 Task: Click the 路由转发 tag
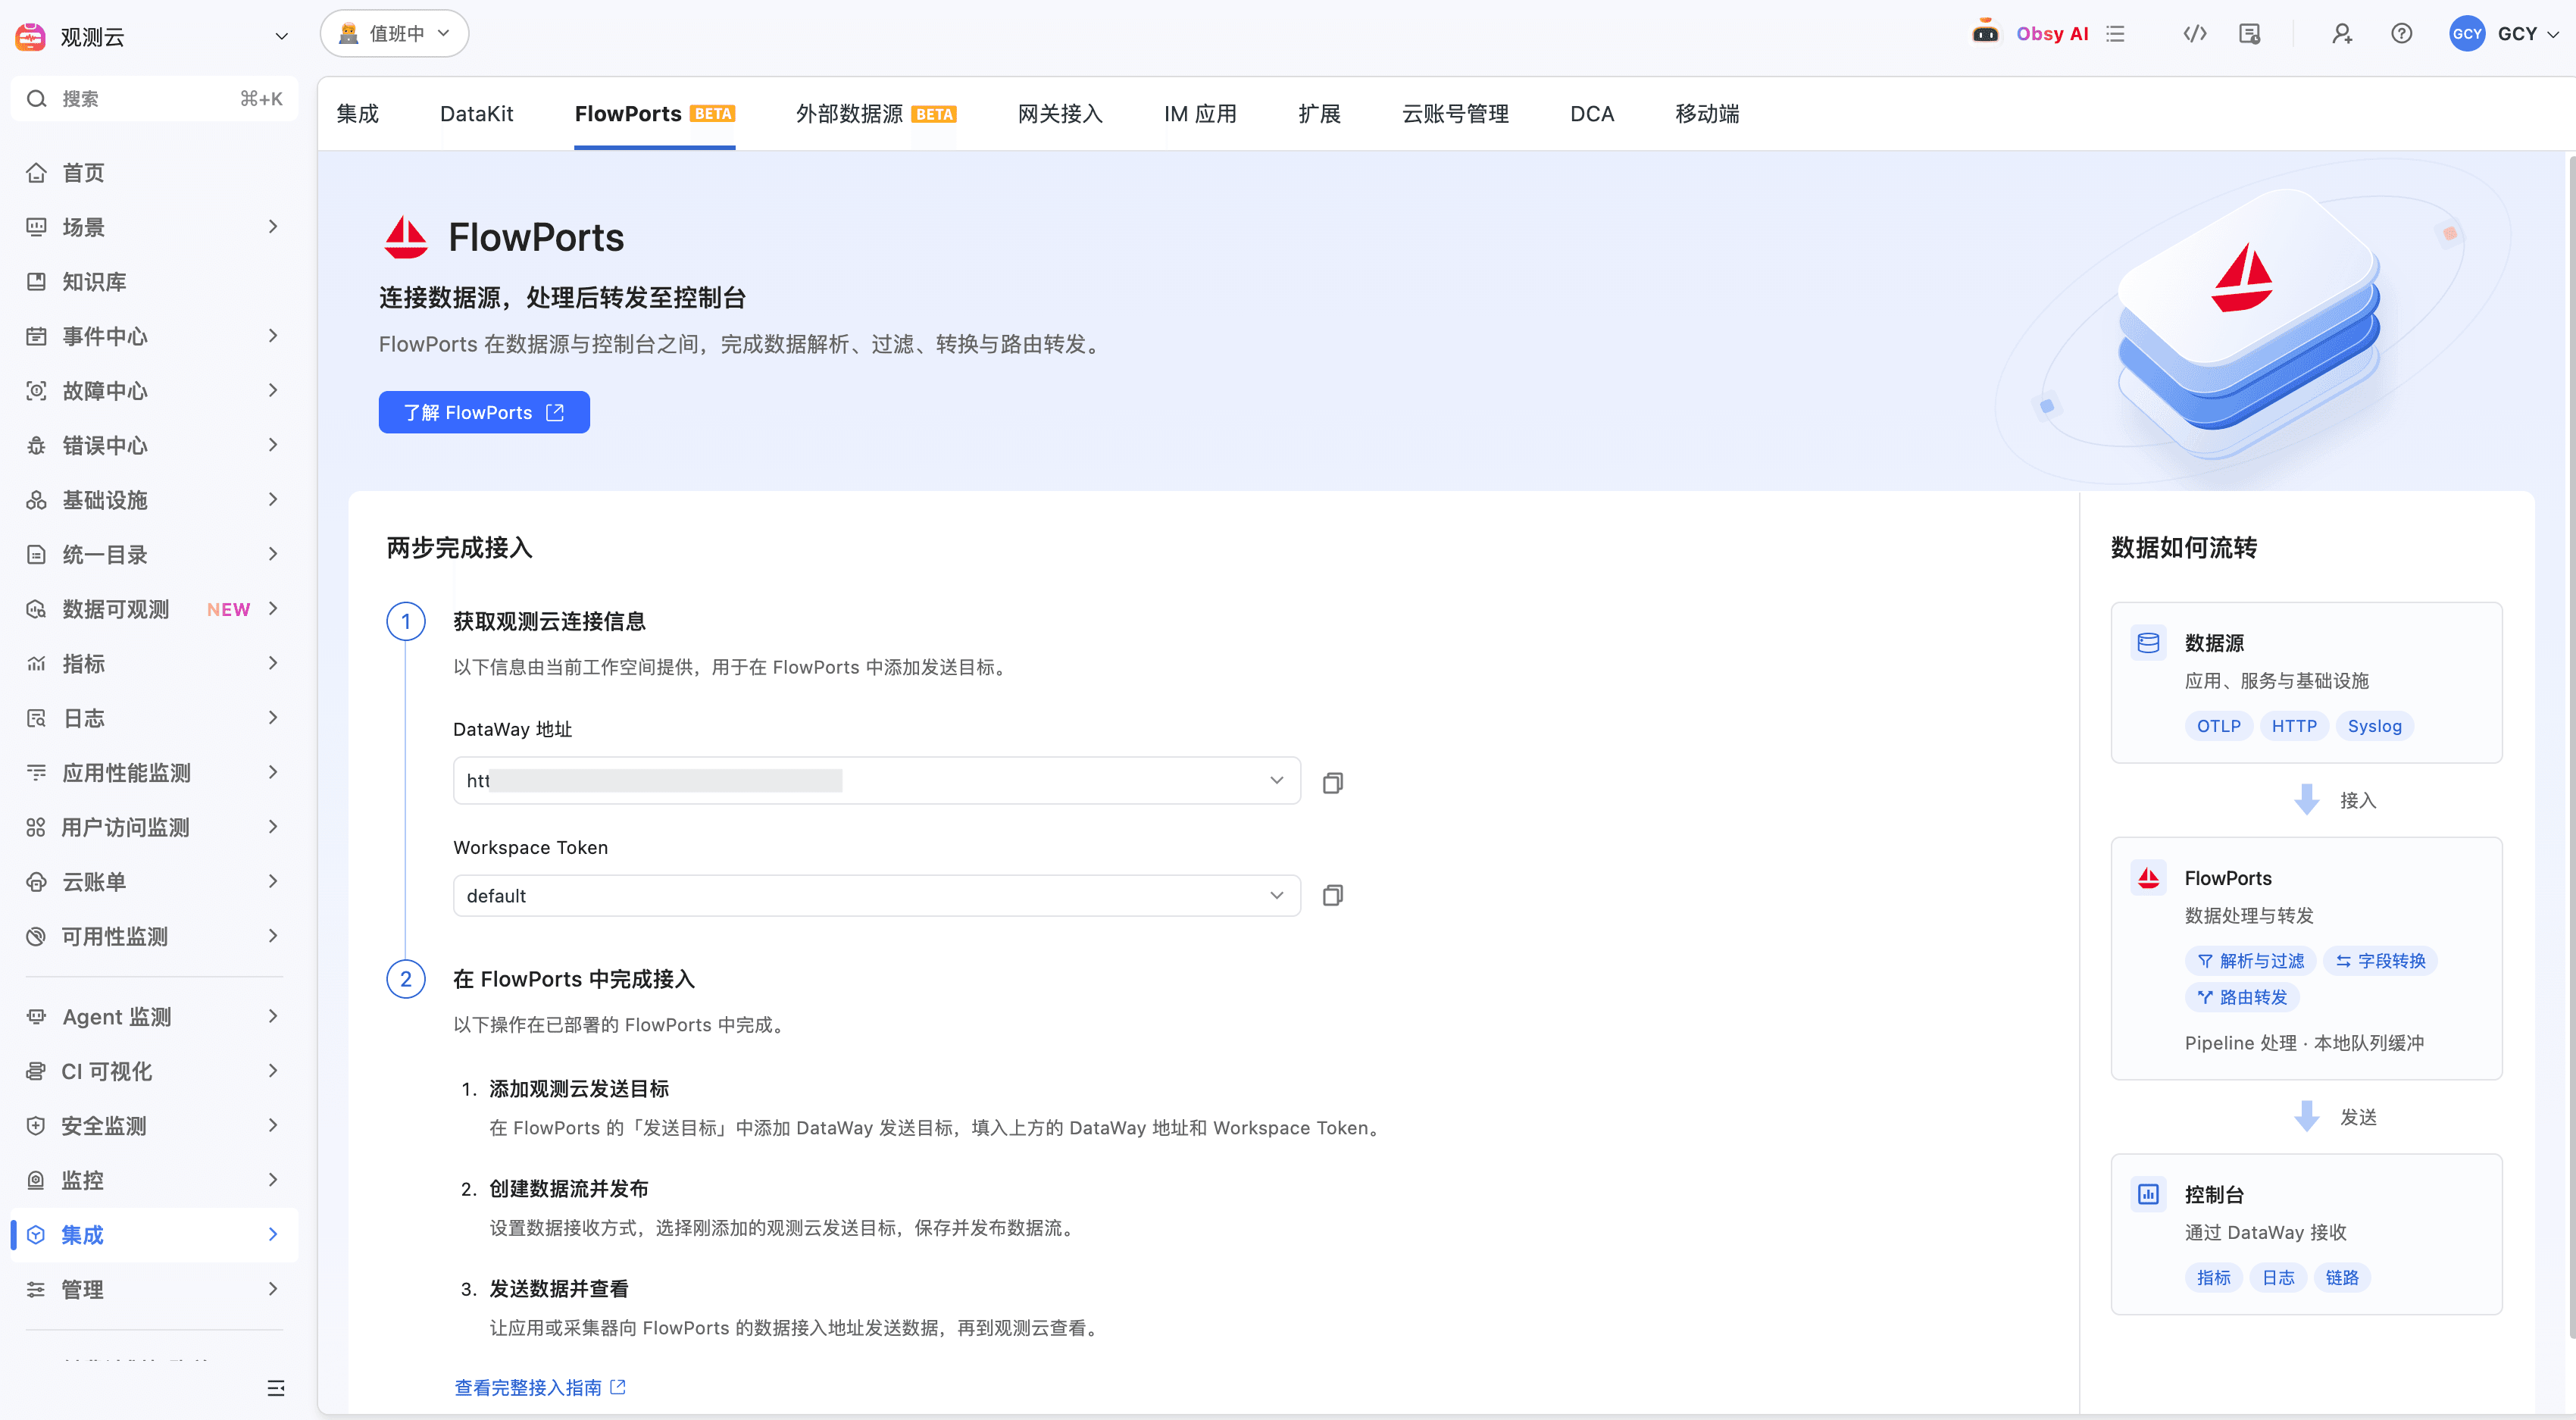point(2242,997)
